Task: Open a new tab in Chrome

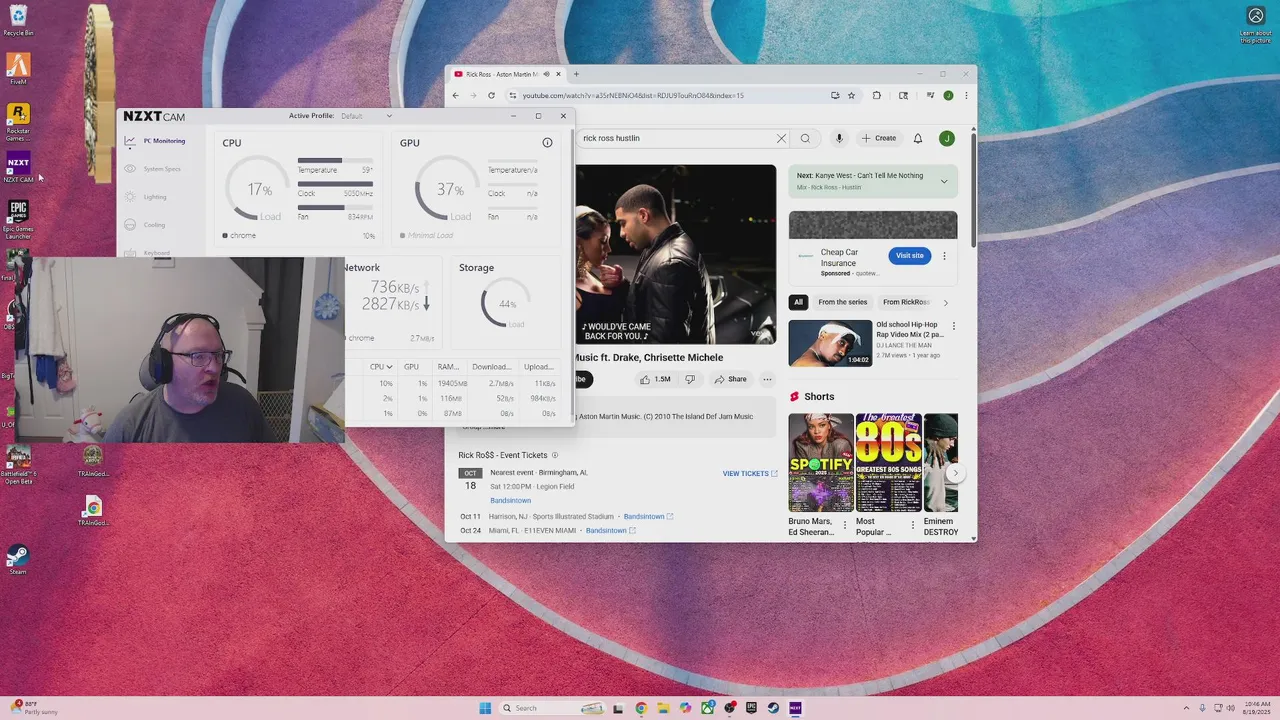Action: (576, 74)
